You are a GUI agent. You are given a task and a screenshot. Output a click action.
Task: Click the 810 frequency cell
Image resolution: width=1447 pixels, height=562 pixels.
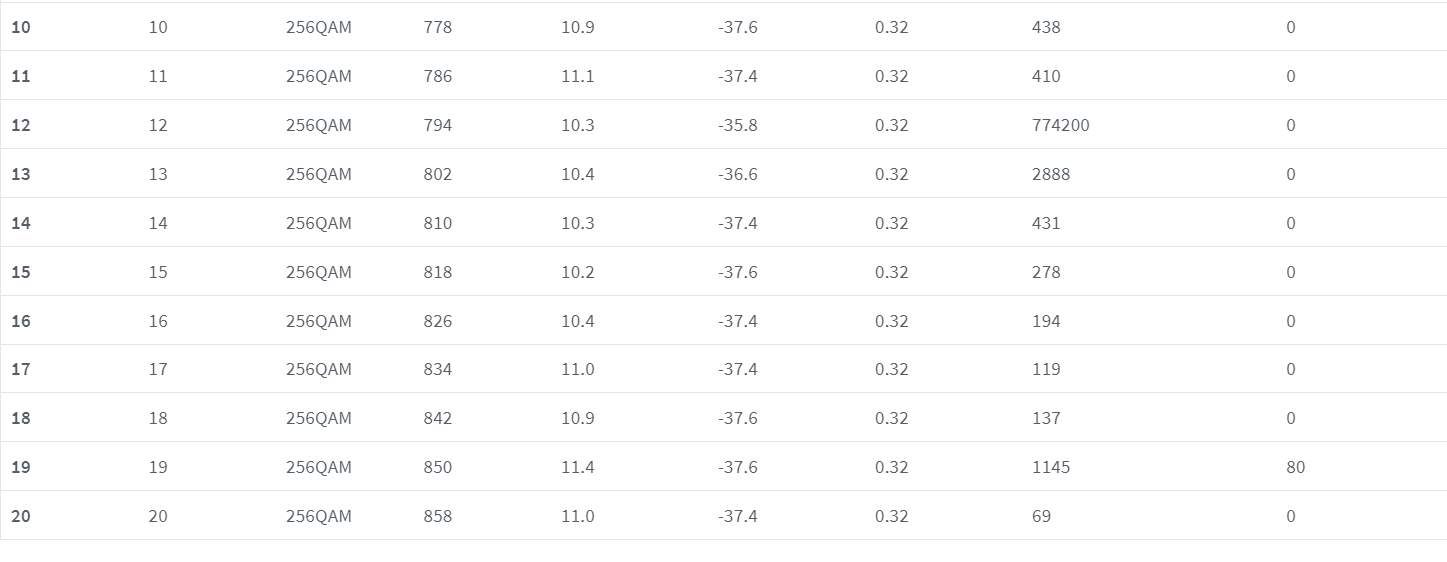437,223
